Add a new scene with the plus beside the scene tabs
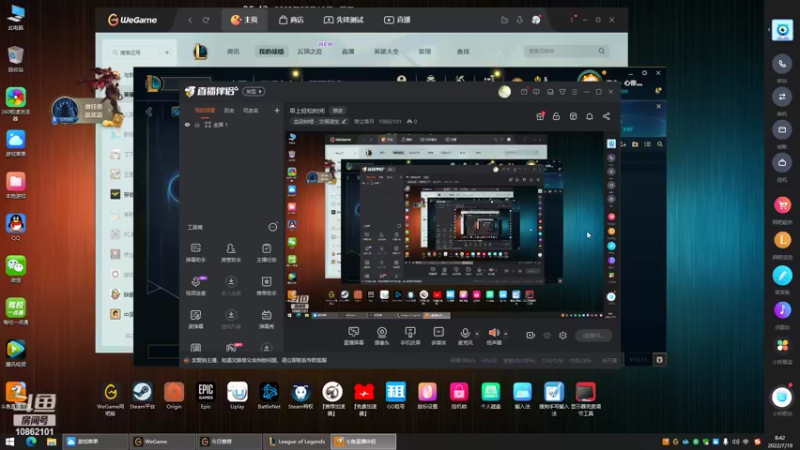The image size is (800, 450). (277, 110)
